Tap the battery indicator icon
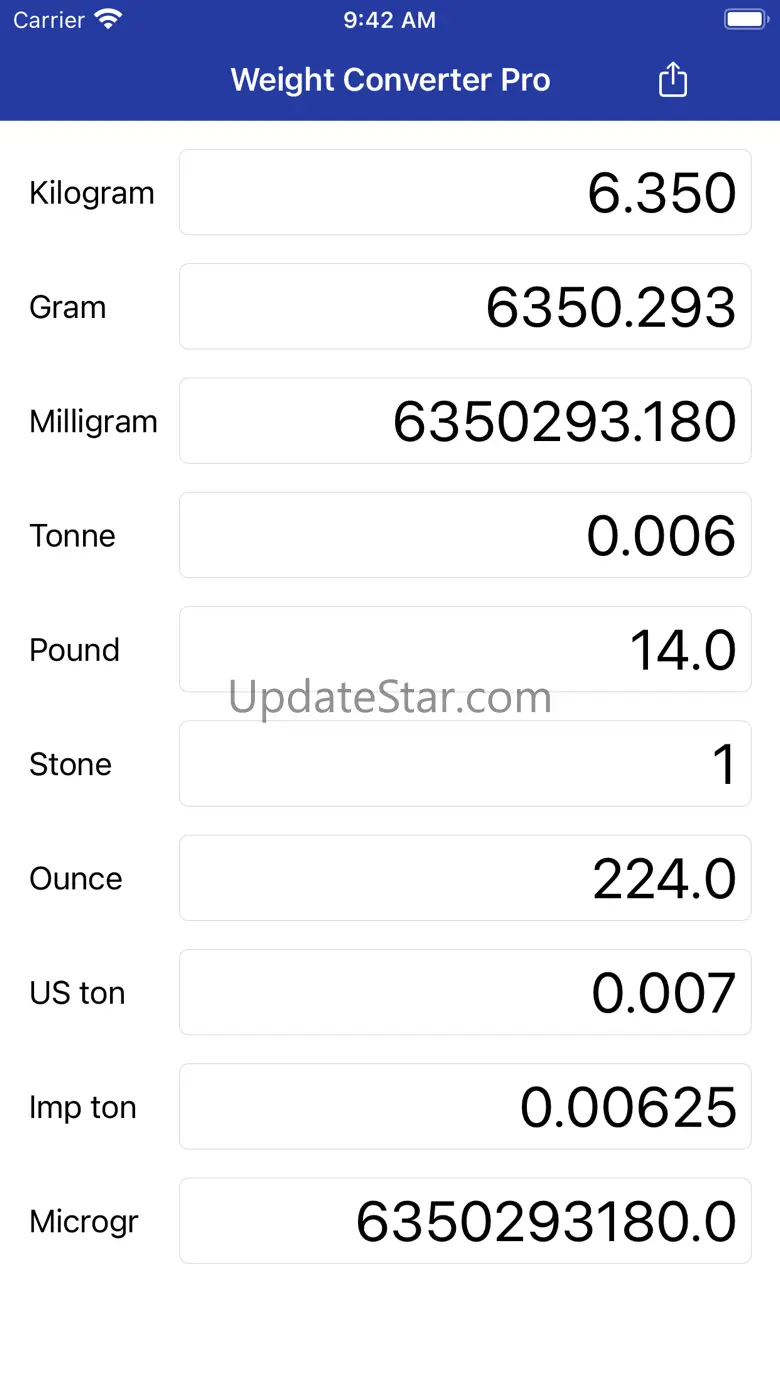Image resolution: width=780 pixels, height=1387 pixels. click(745, 20)
